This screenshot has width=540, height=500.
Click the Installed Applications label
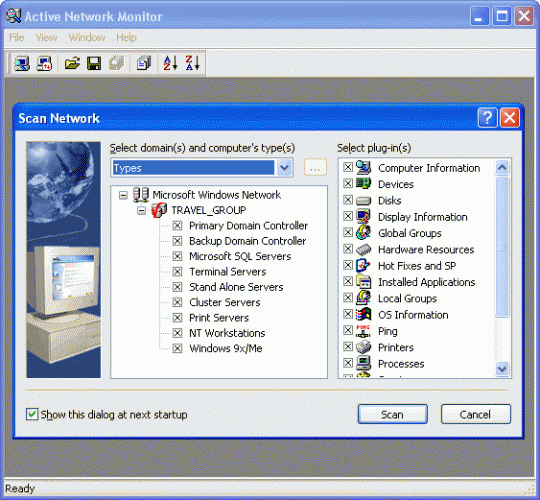tap(427, 282)
